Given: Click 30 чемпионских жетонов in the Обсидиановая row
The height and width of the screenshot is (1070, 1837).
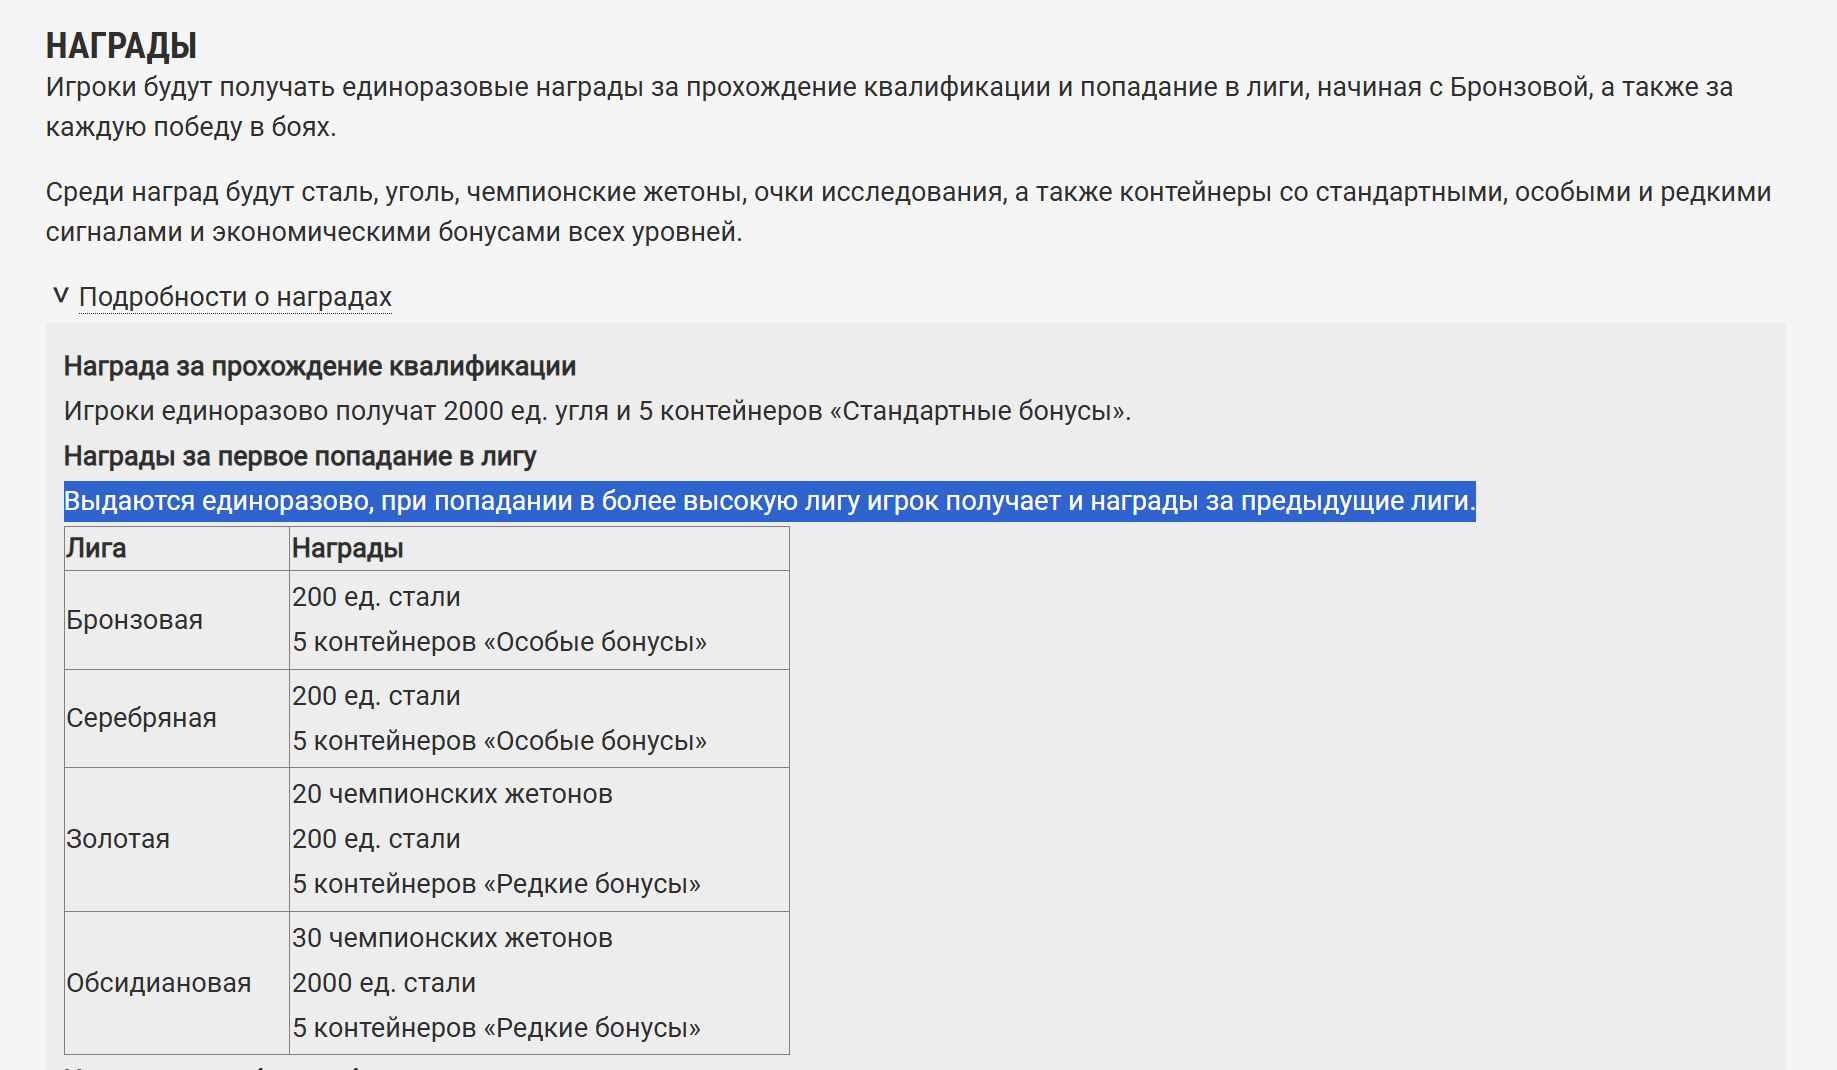Looking at the screenshot, I should pos(452,938).
